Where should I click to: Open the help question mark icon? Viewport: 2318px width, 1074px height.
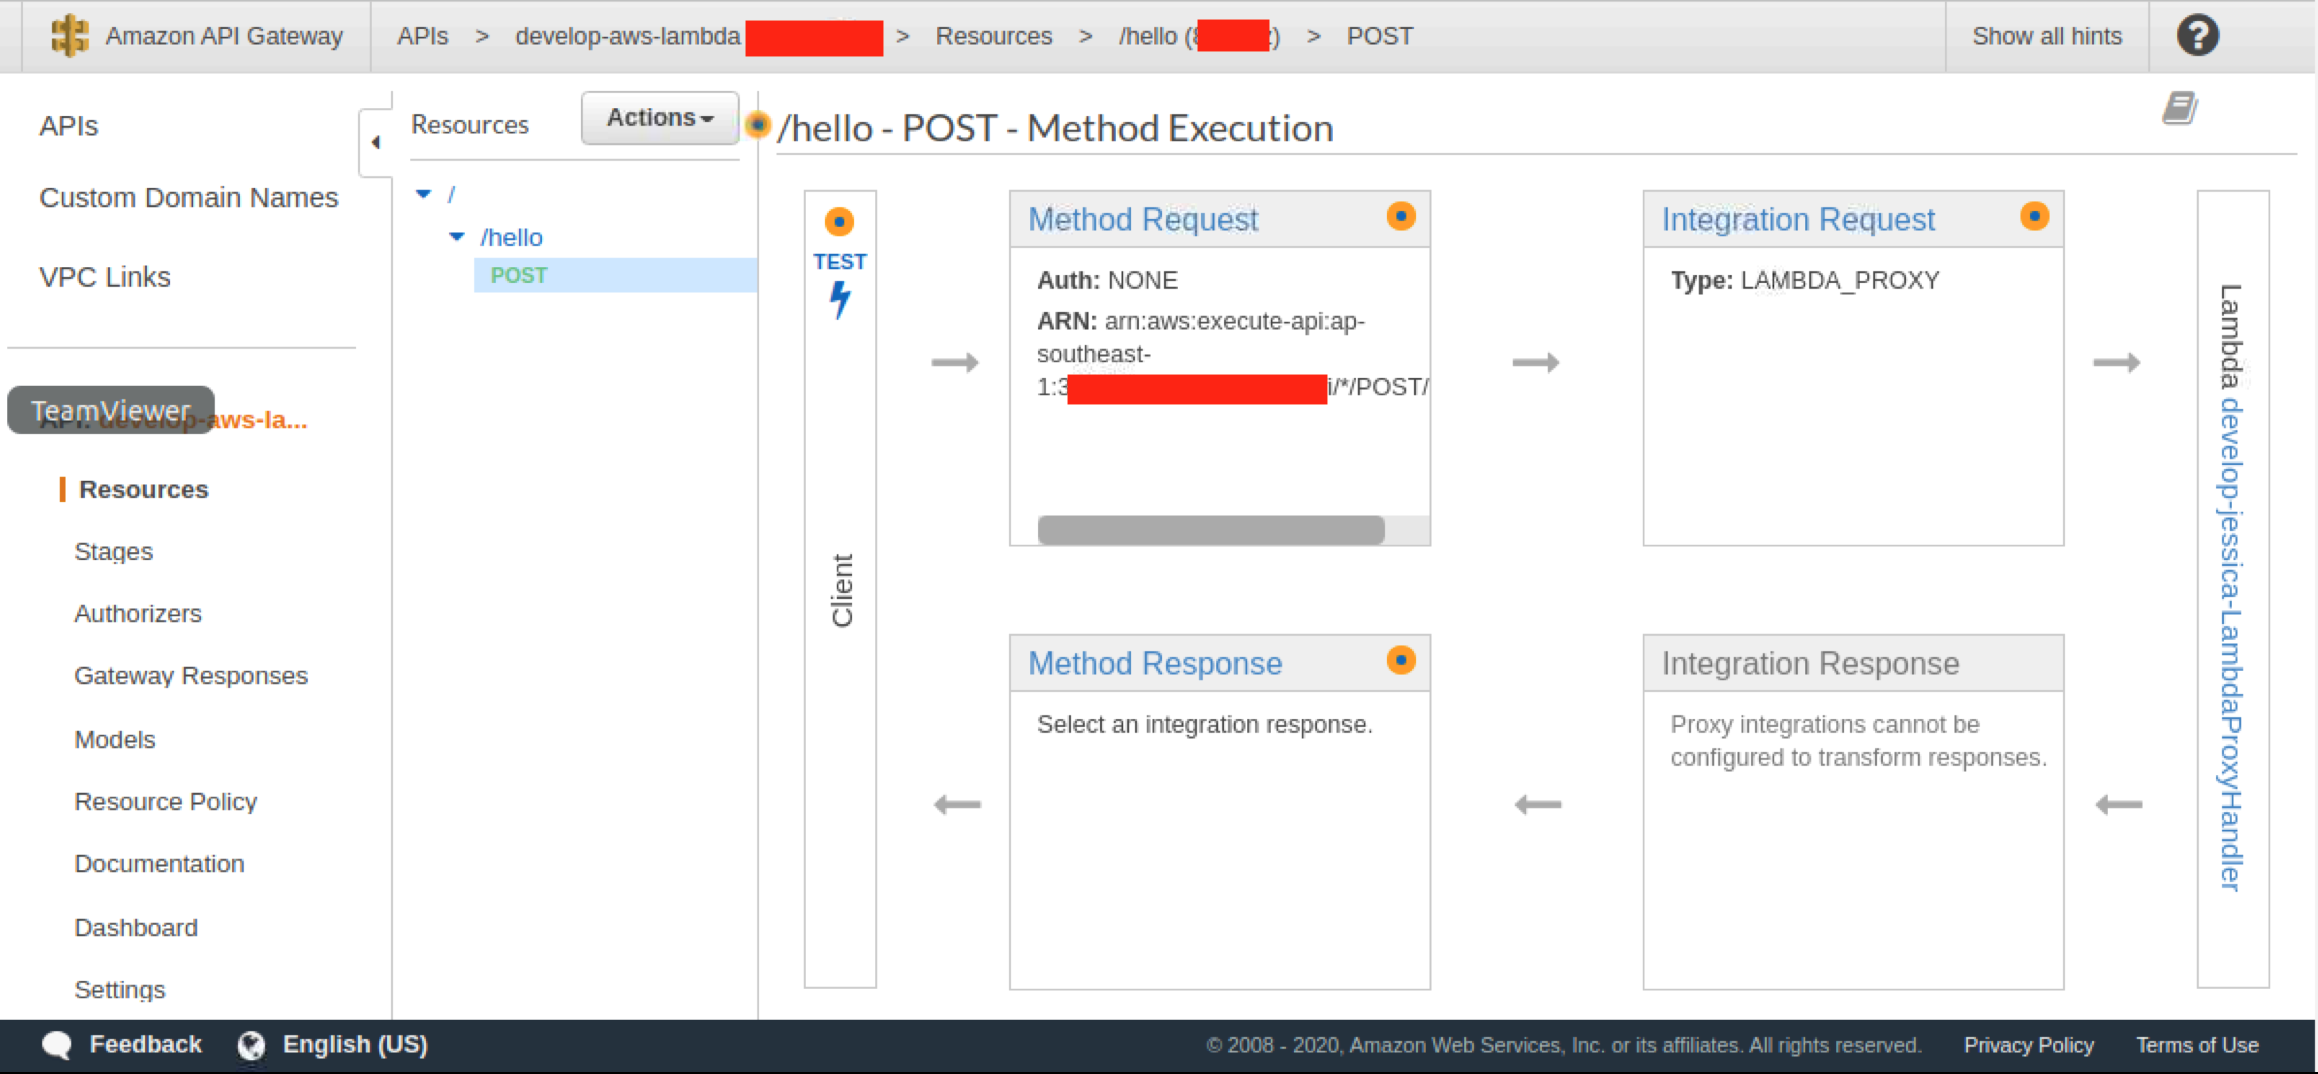(x=2197, y=36)
